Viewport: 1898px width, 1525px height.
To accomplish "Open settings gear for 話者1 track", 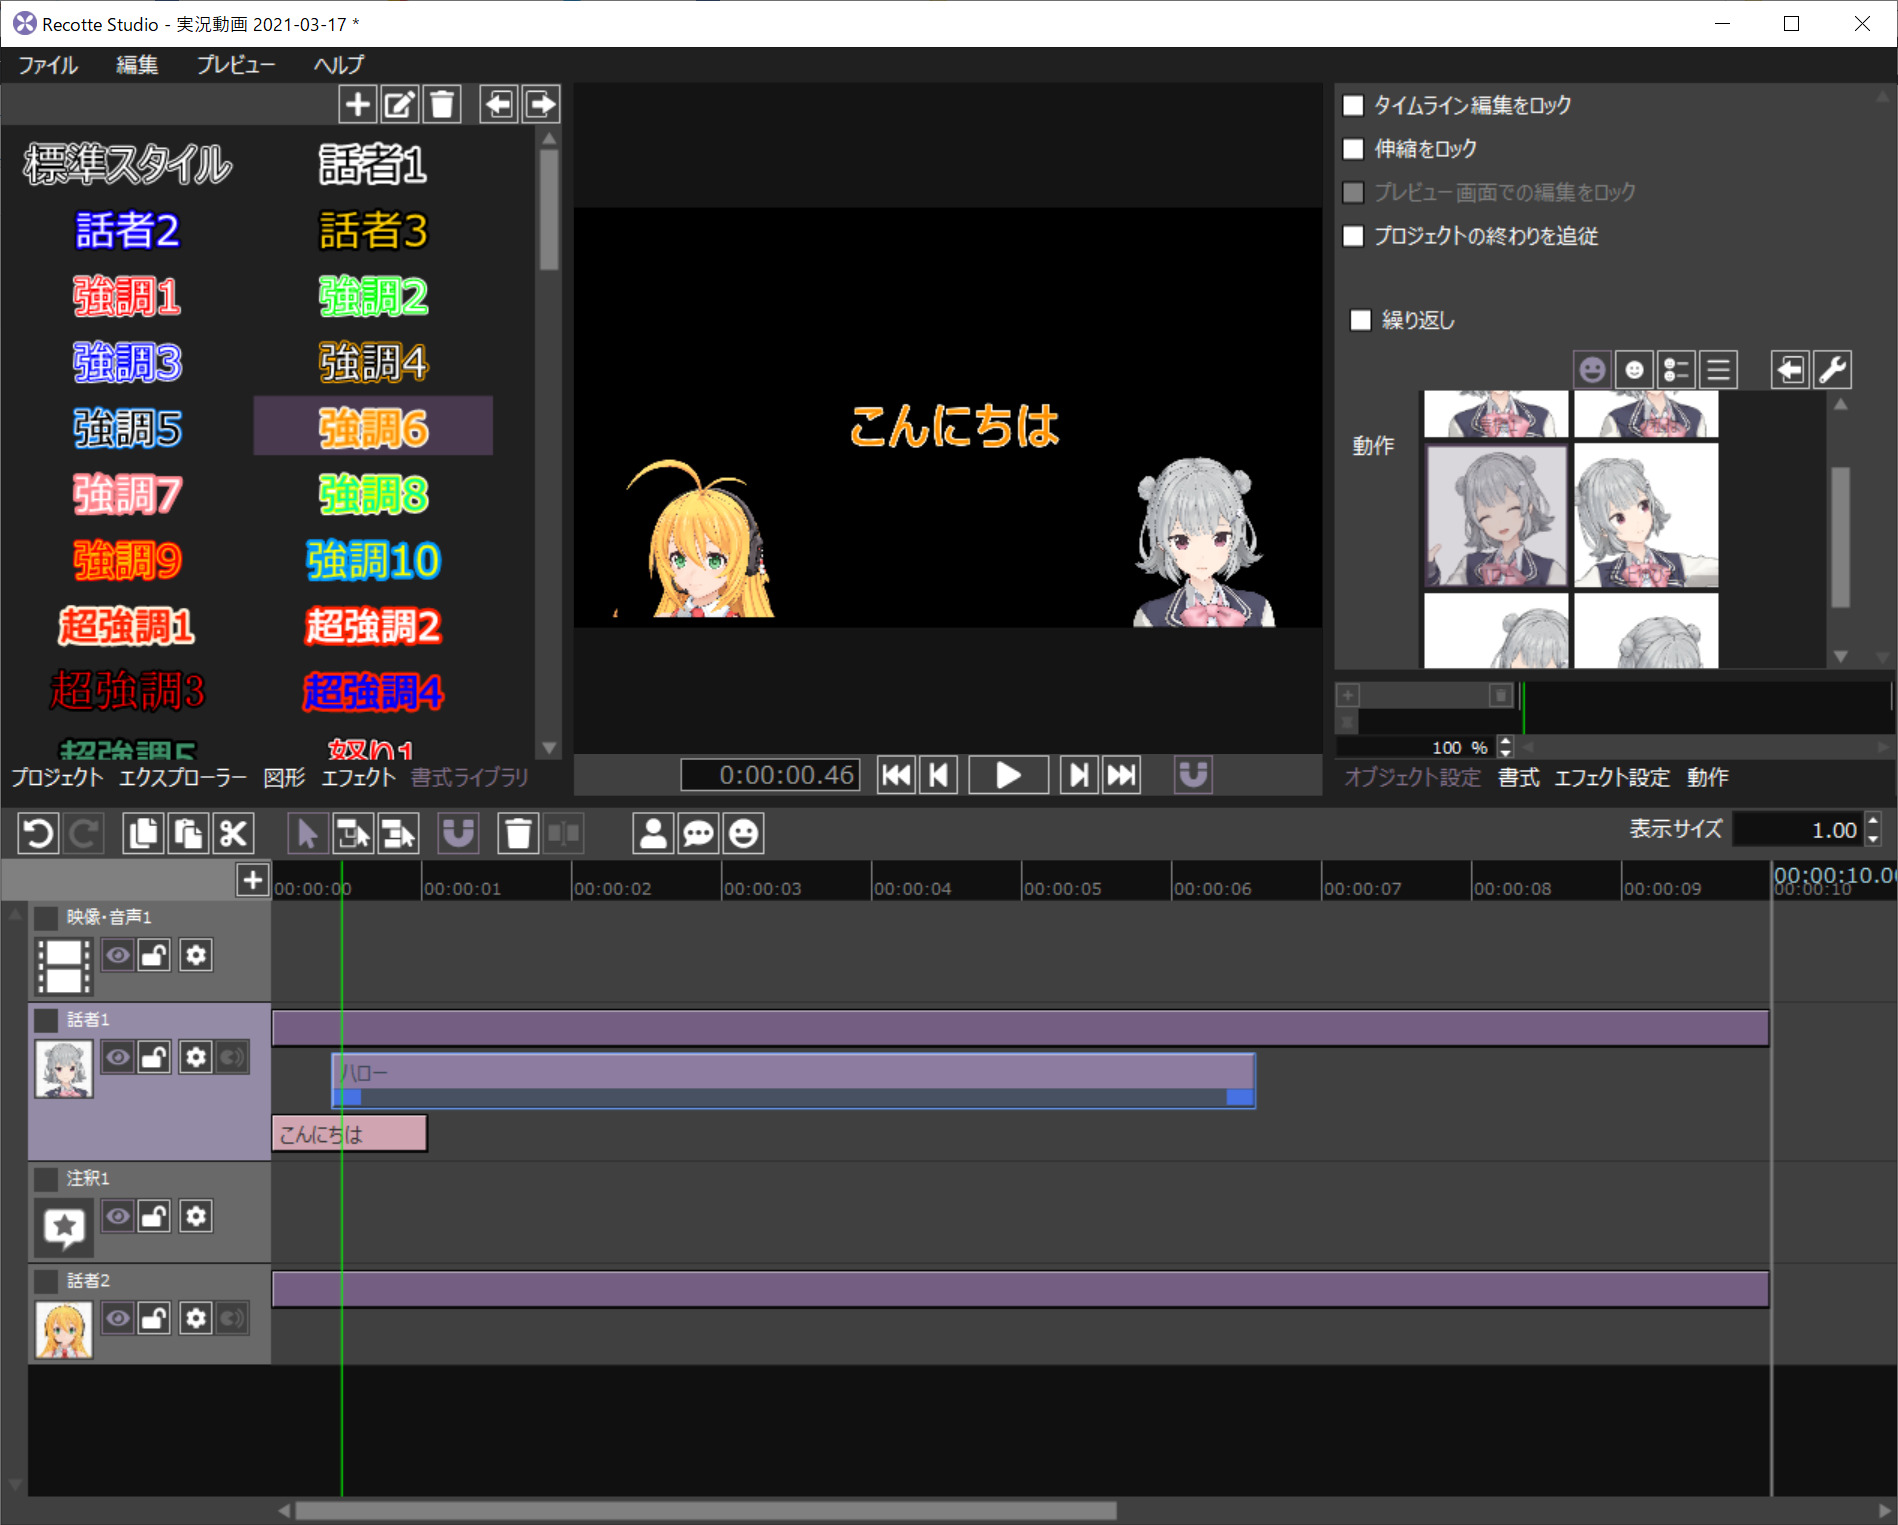I will 196,1057.
